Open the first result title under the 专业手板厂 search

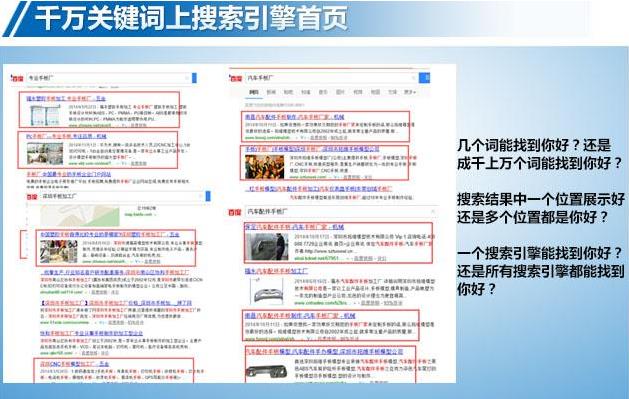pos(66,98)
